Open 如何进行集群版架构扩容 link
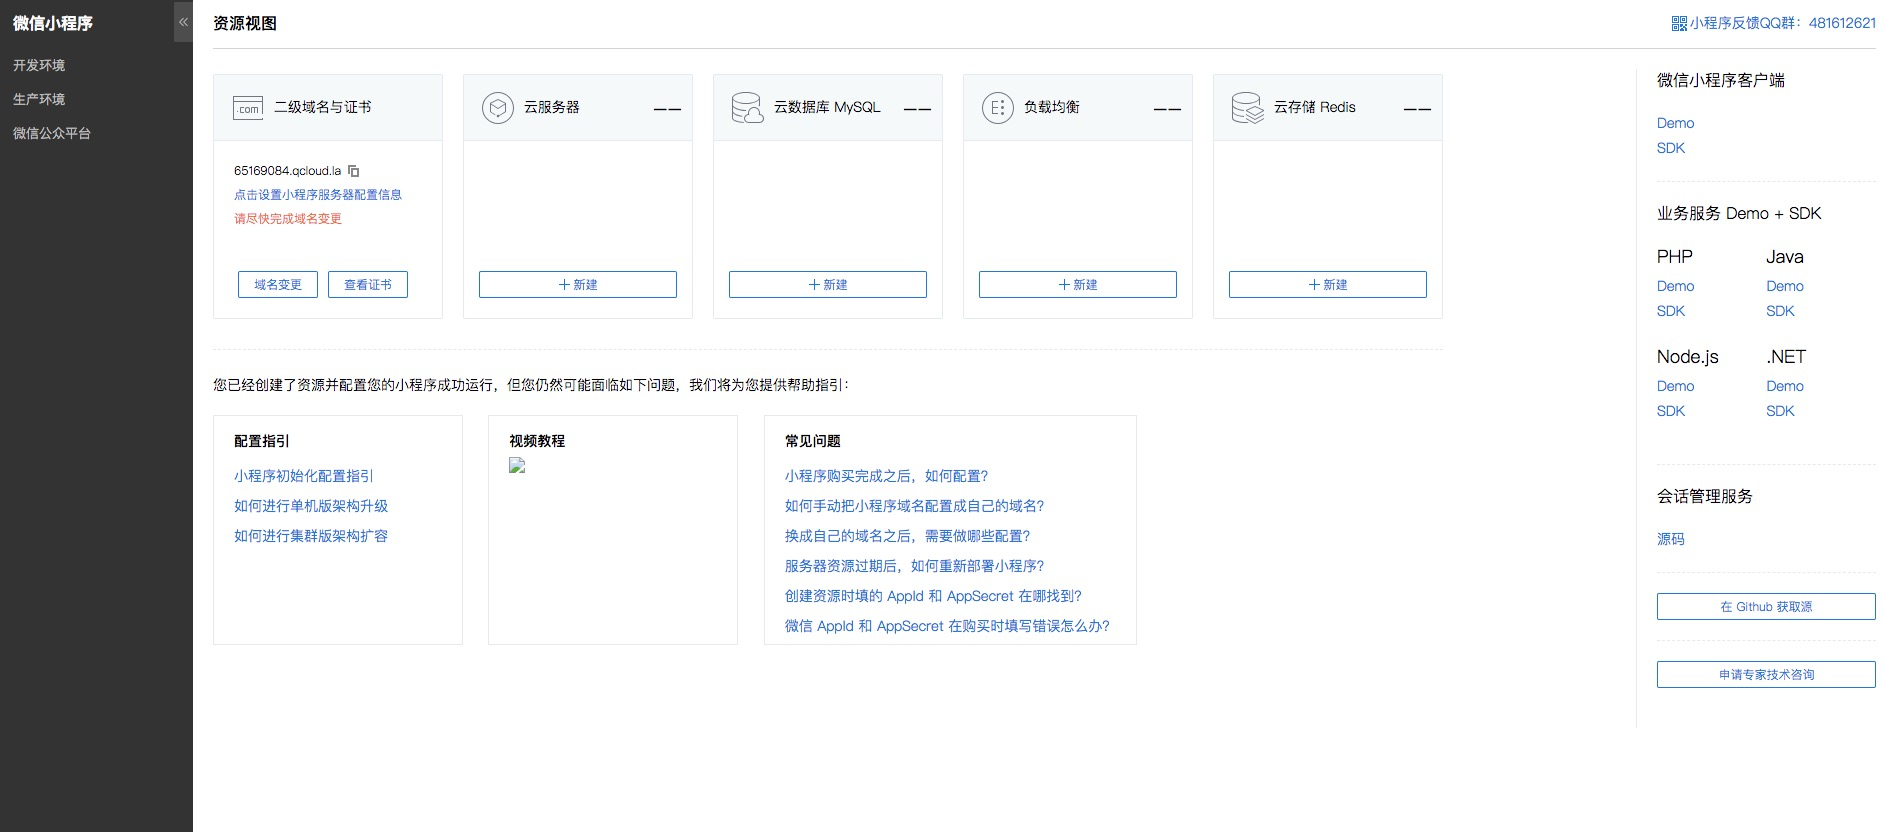Screen dimensions: 1884x832 pyautogui.click(x=311, y=536)
